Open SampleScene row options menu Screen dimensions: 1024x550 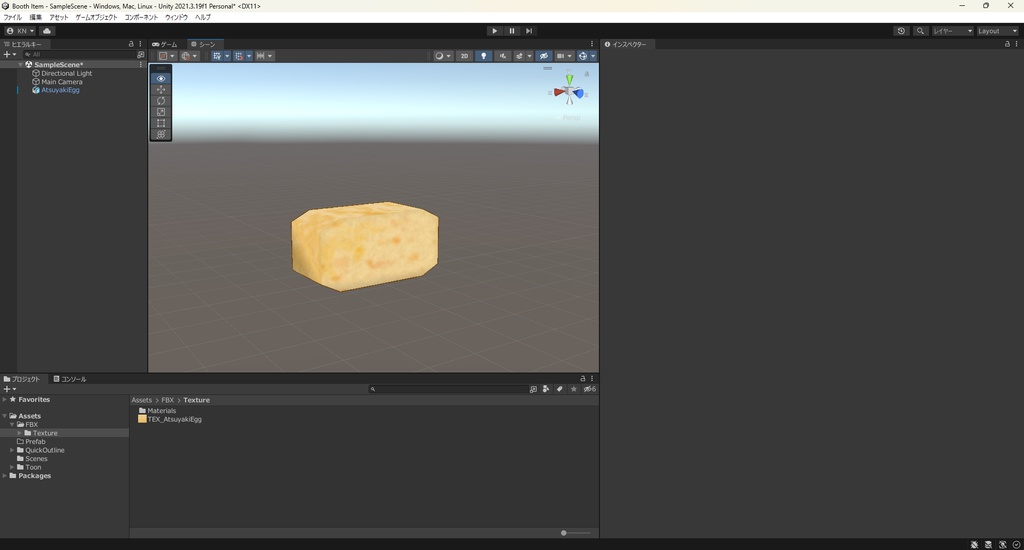coord(140,65)
